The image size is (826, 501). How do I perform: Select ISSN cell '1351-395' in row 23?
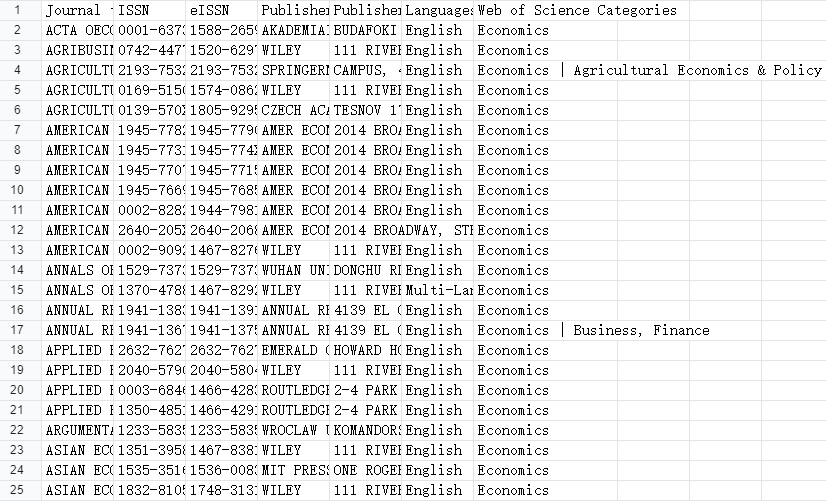[x=150, y=450]
